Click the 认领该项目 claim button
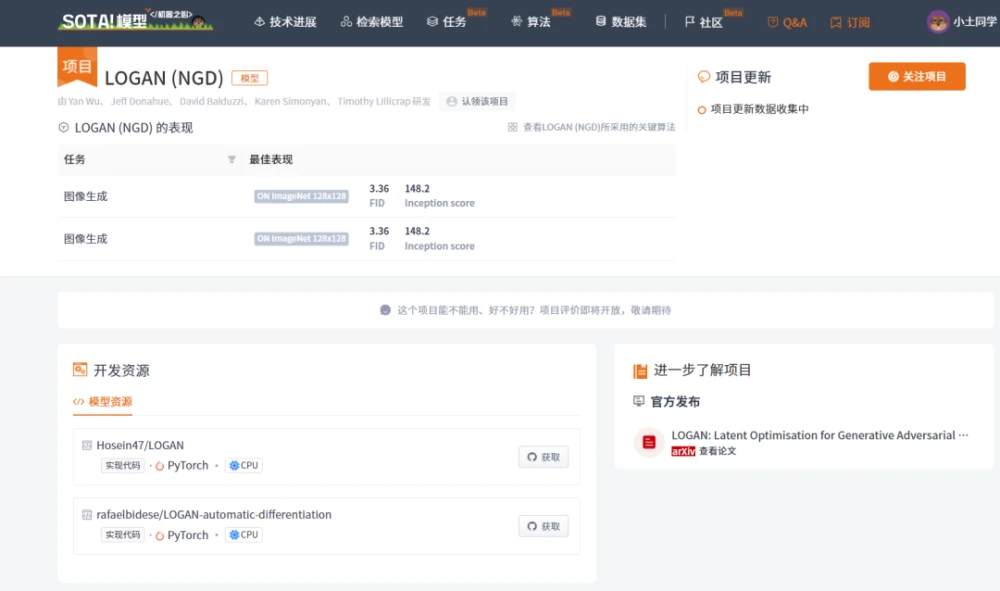1000x591 pixels. click(477, 101)
